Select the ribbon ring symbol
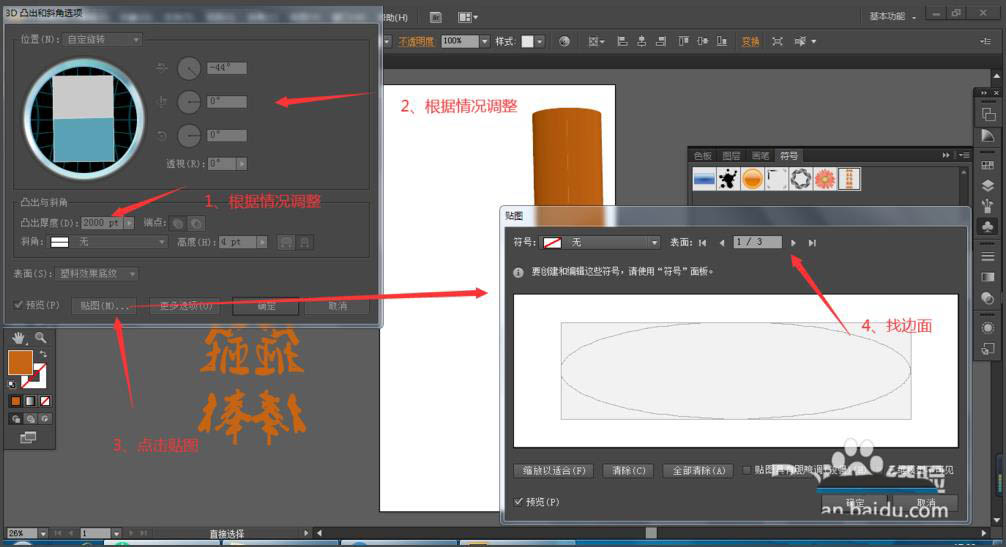This screenshot has height=547, width=1006. [x=801, y=179]
